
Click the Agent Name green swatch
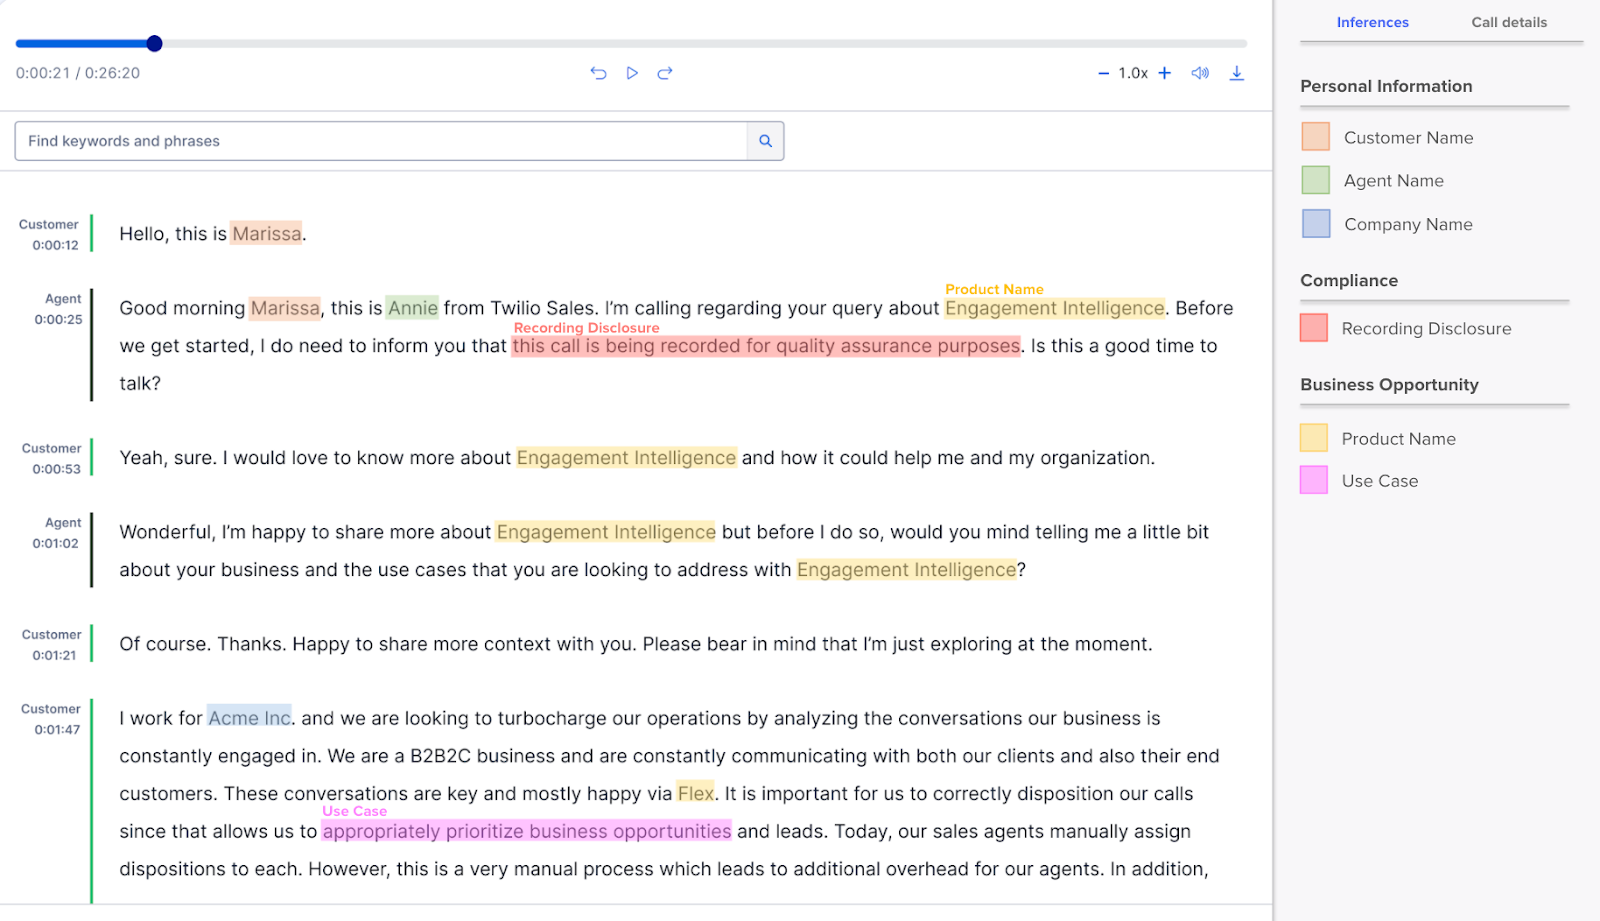coord(1315,180)
